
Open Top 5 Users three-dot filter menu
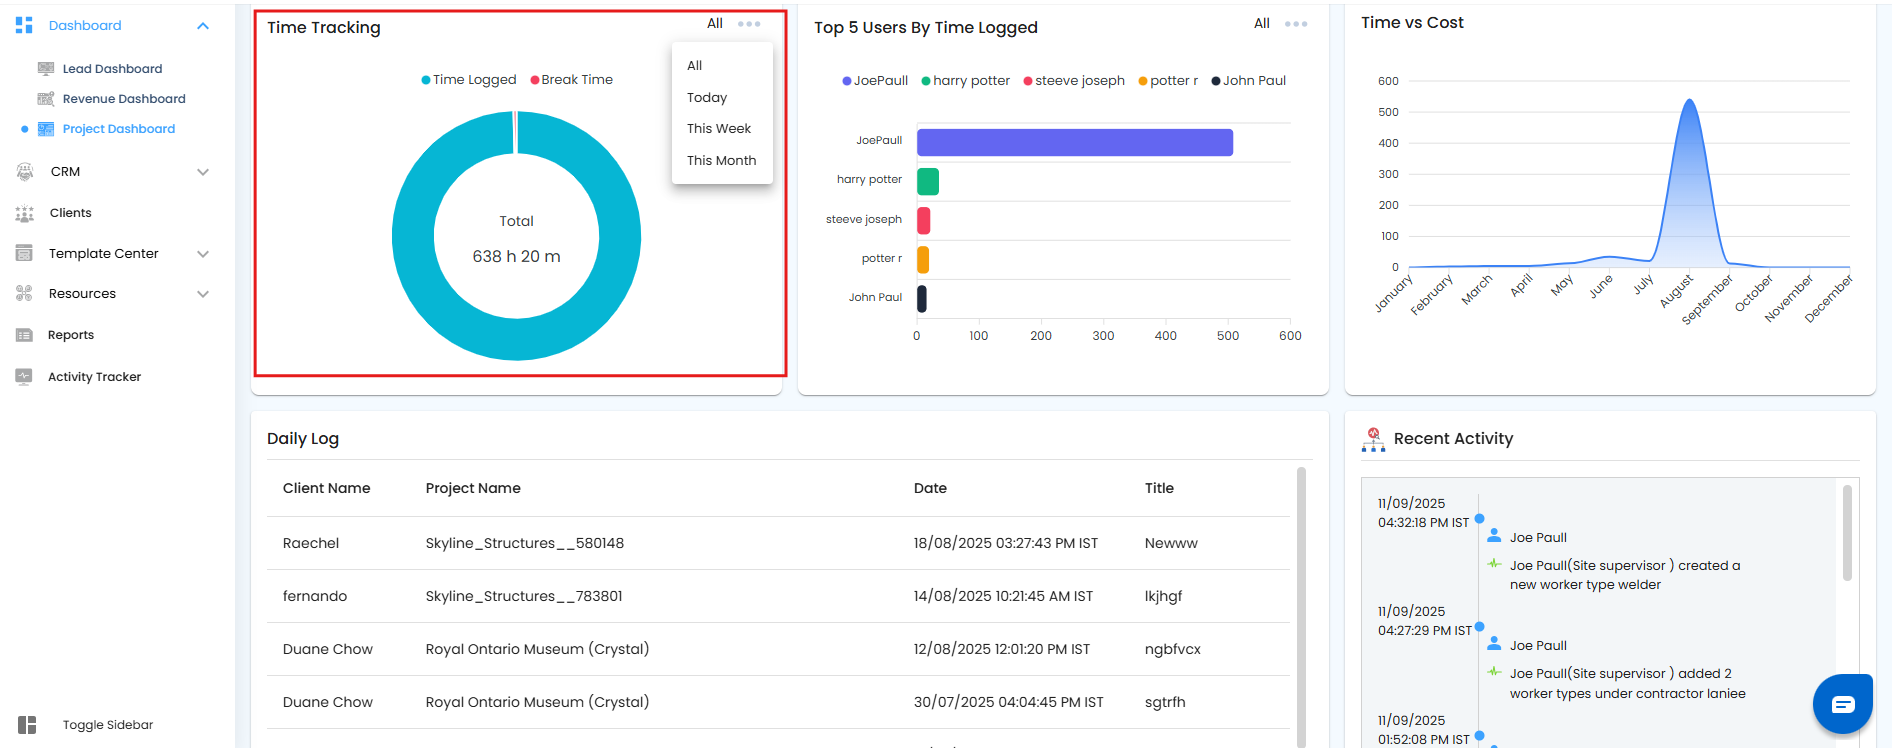[x=1296, y=24]
